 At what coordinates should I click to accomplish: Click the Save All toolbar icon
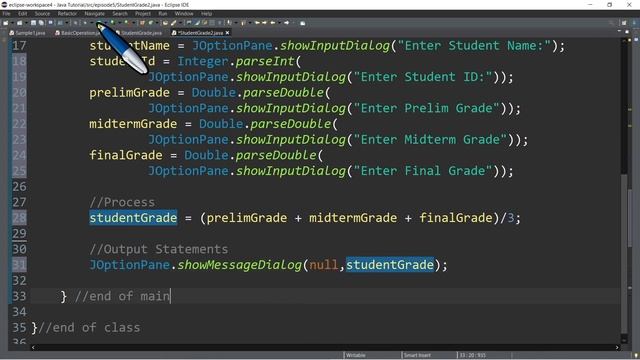pos(41,23)
